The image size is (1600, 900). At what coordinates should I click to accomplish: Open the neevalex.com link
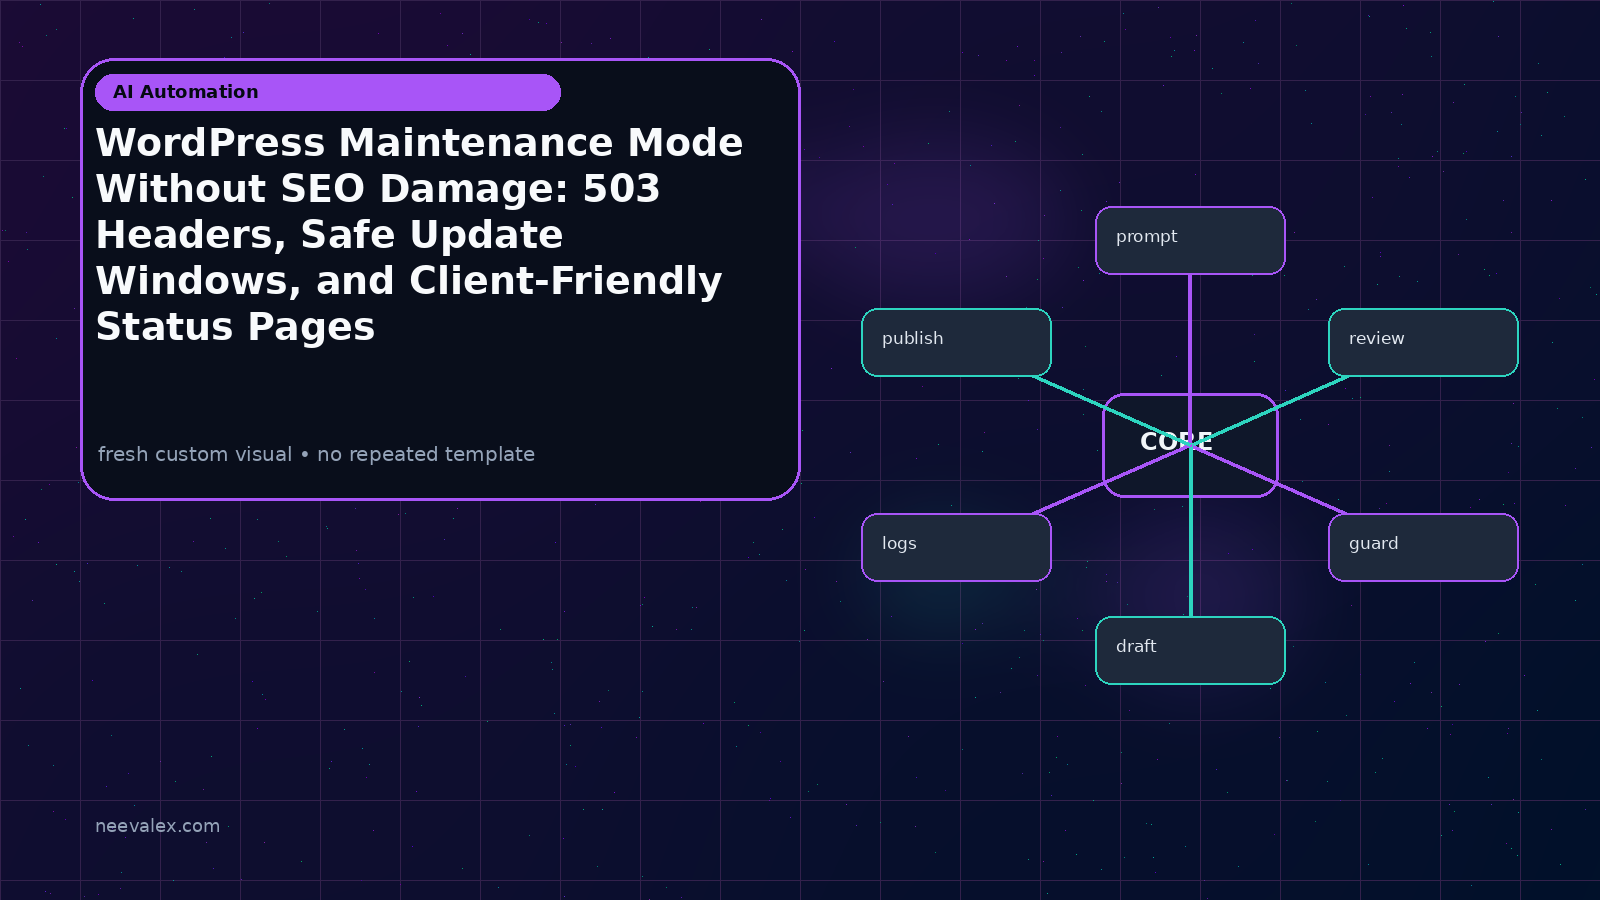point(157,826)
